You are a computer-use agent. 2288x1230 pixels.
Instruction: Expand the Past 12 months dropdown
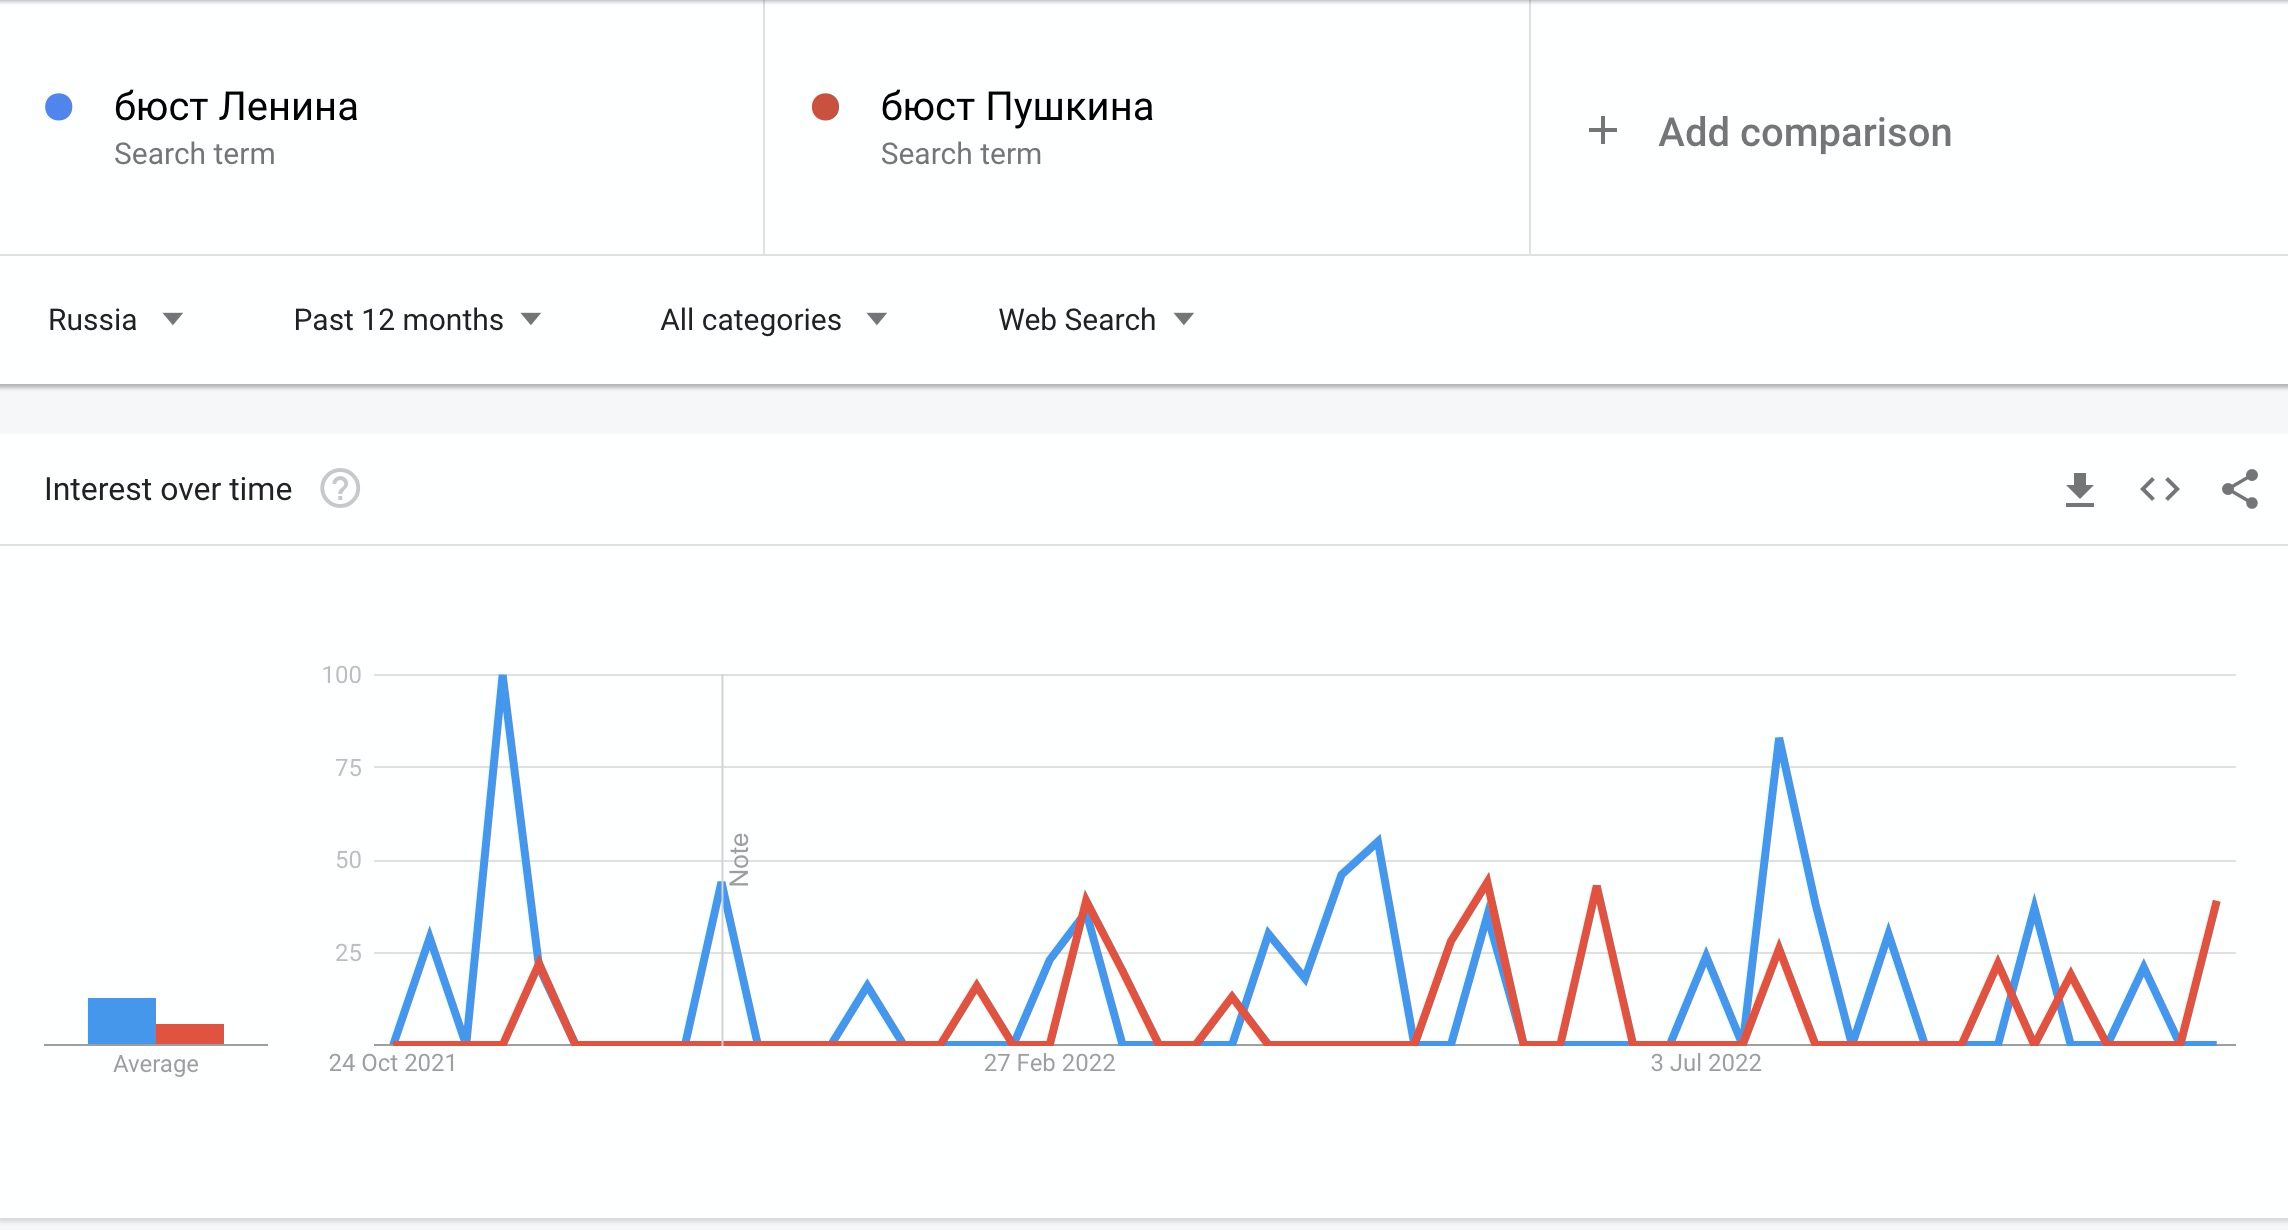coord(417,320)
